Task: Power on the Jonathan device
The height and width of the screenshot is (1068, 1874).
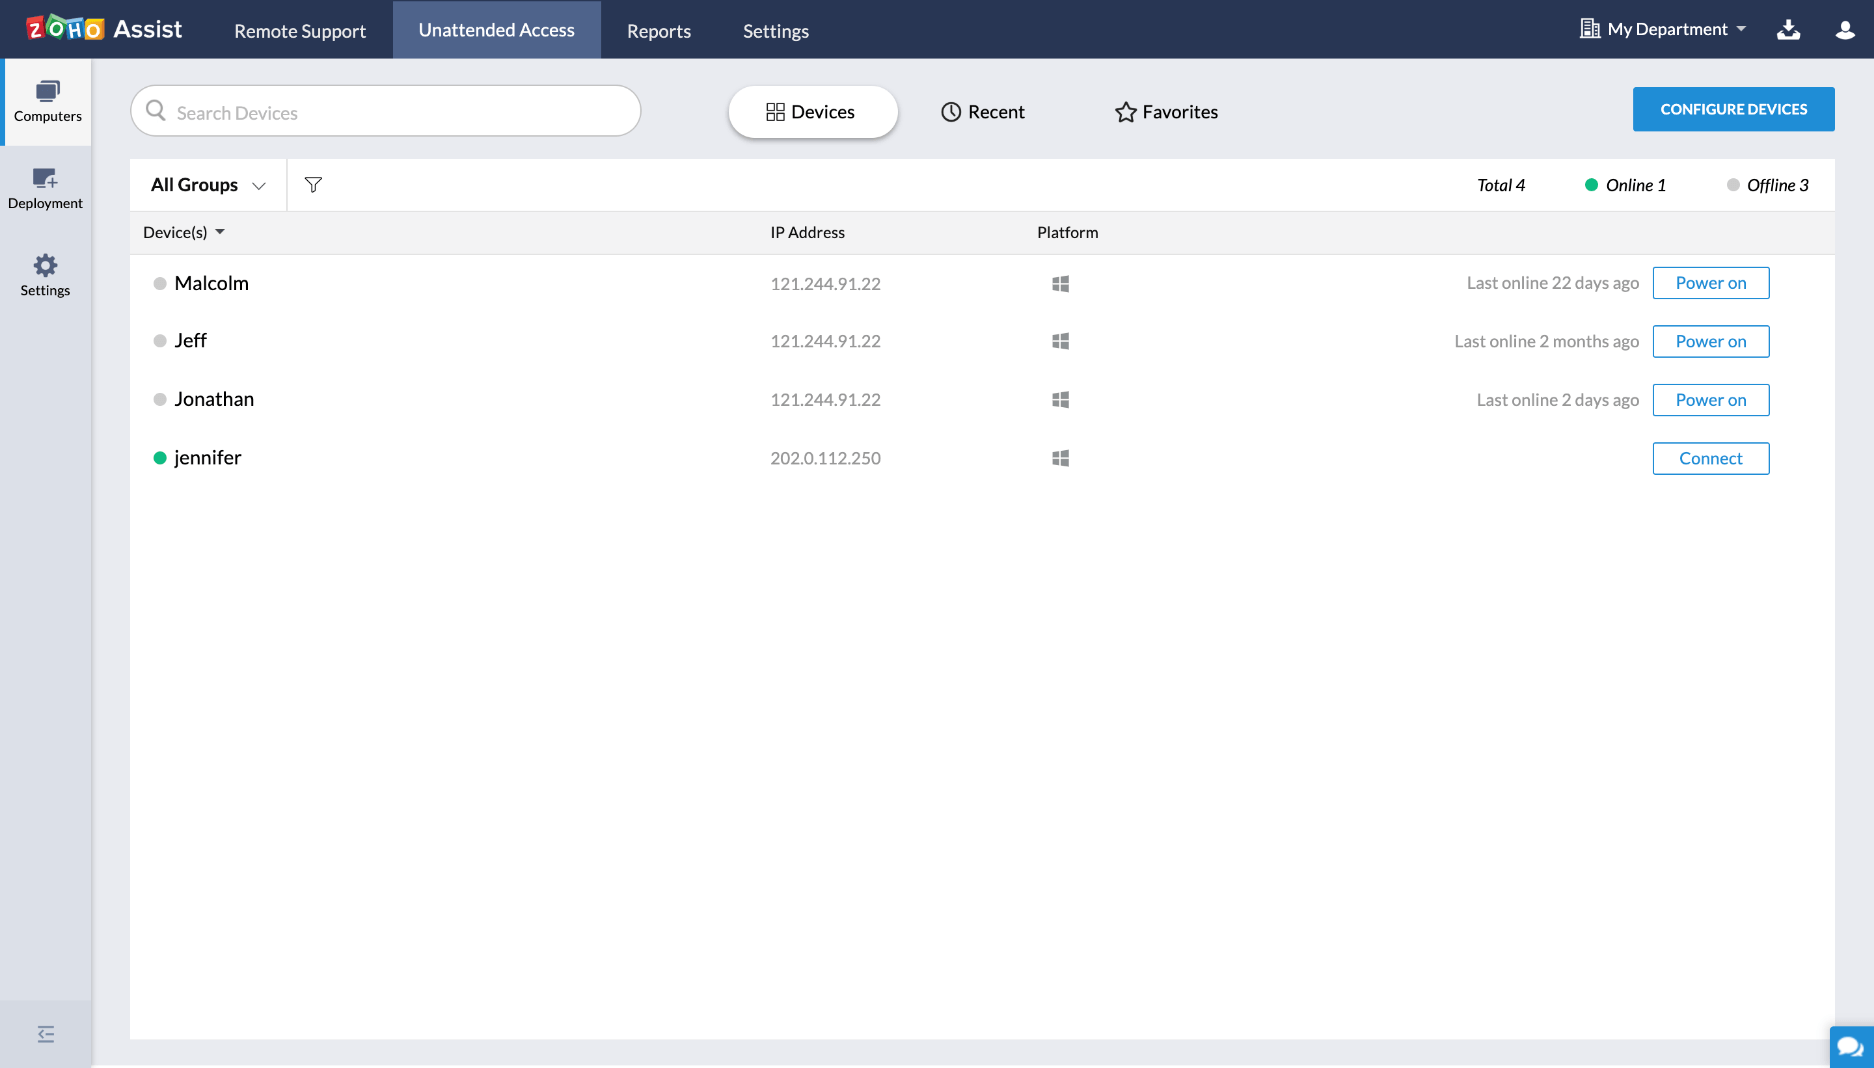Action: pyautogui.click(x=1710, y=400)
